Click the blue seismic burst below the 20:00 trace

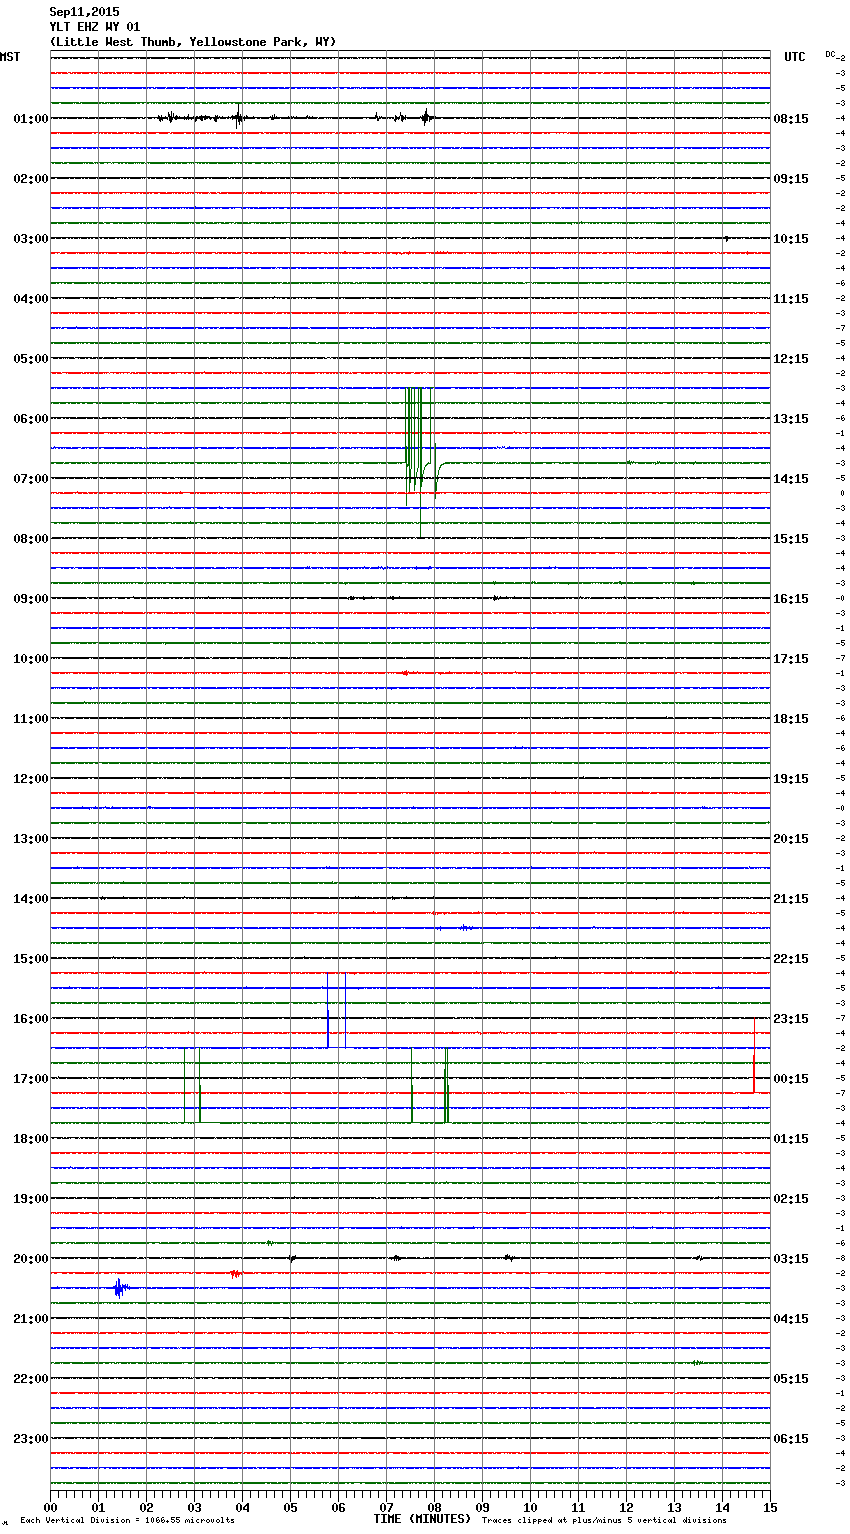120,1288
